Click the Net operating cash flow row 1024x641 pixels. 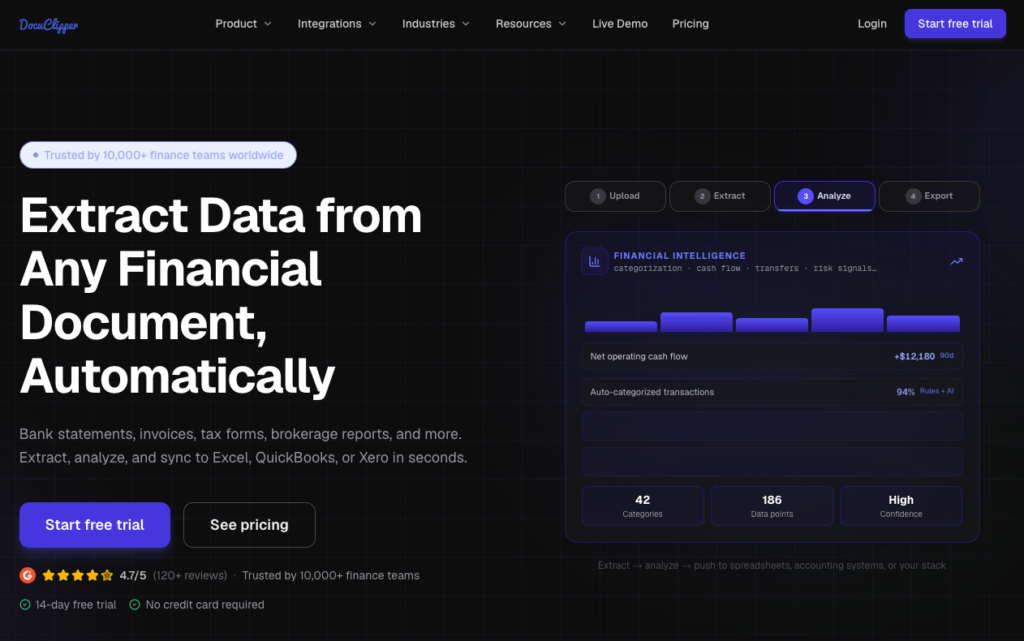pos(772,356)
